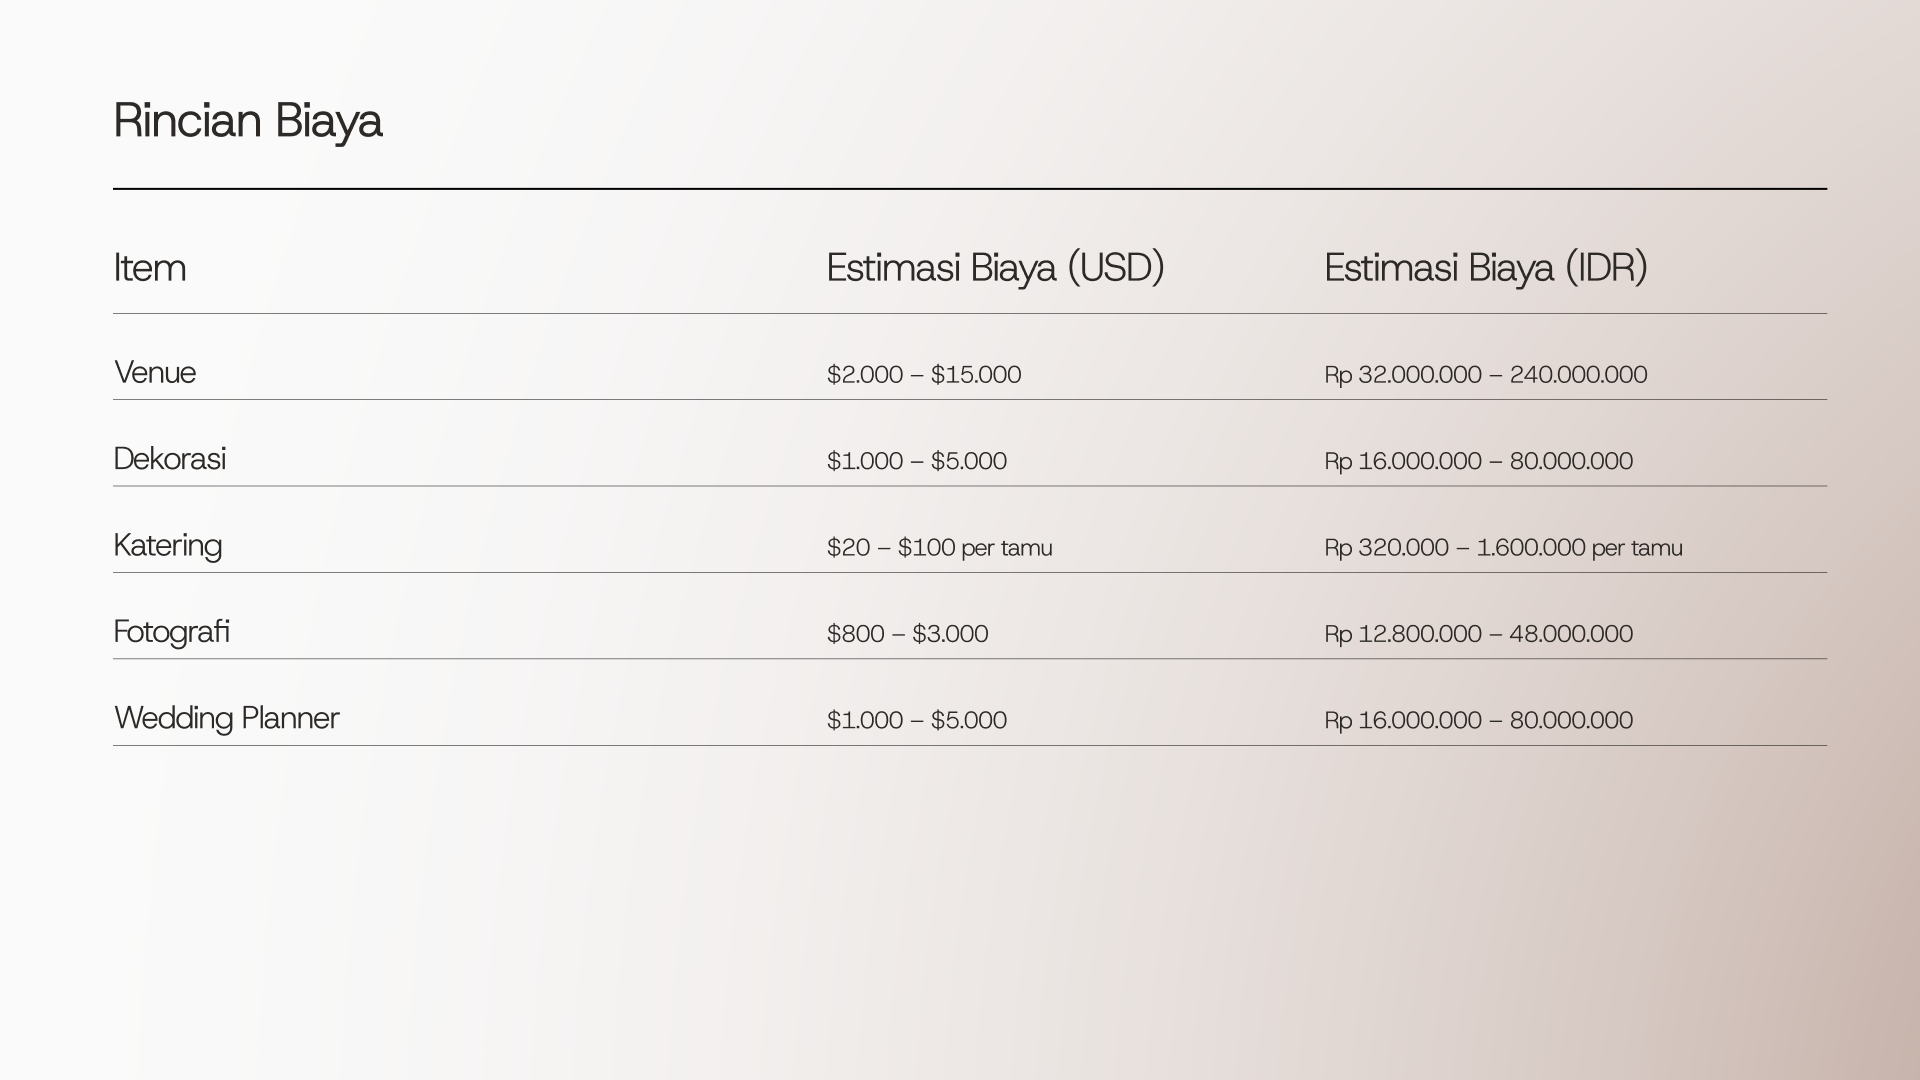1920x1080 pixels.
Task: Click the Rincian Biaya slide title
Action: (248, 121)
